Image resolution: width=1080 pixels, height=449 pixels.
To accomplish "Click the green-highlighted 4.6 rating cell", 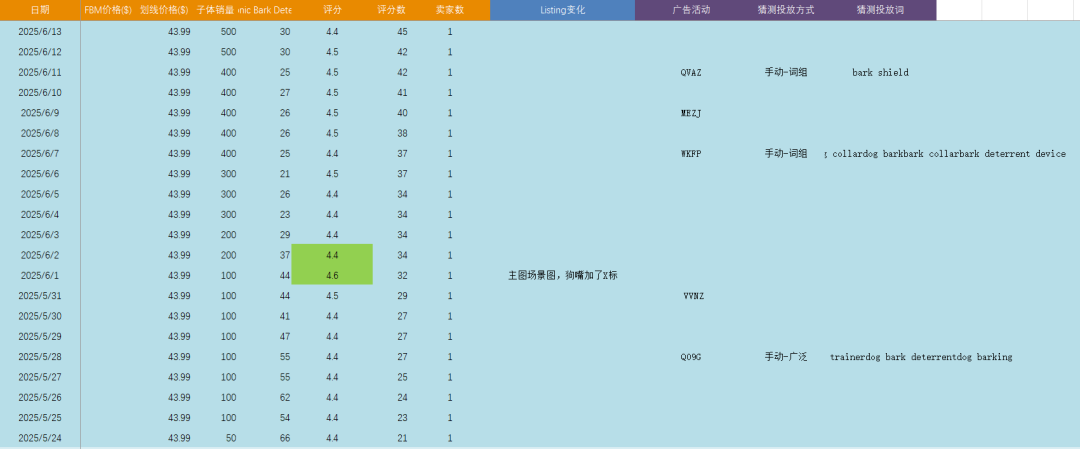I will 332,275.
